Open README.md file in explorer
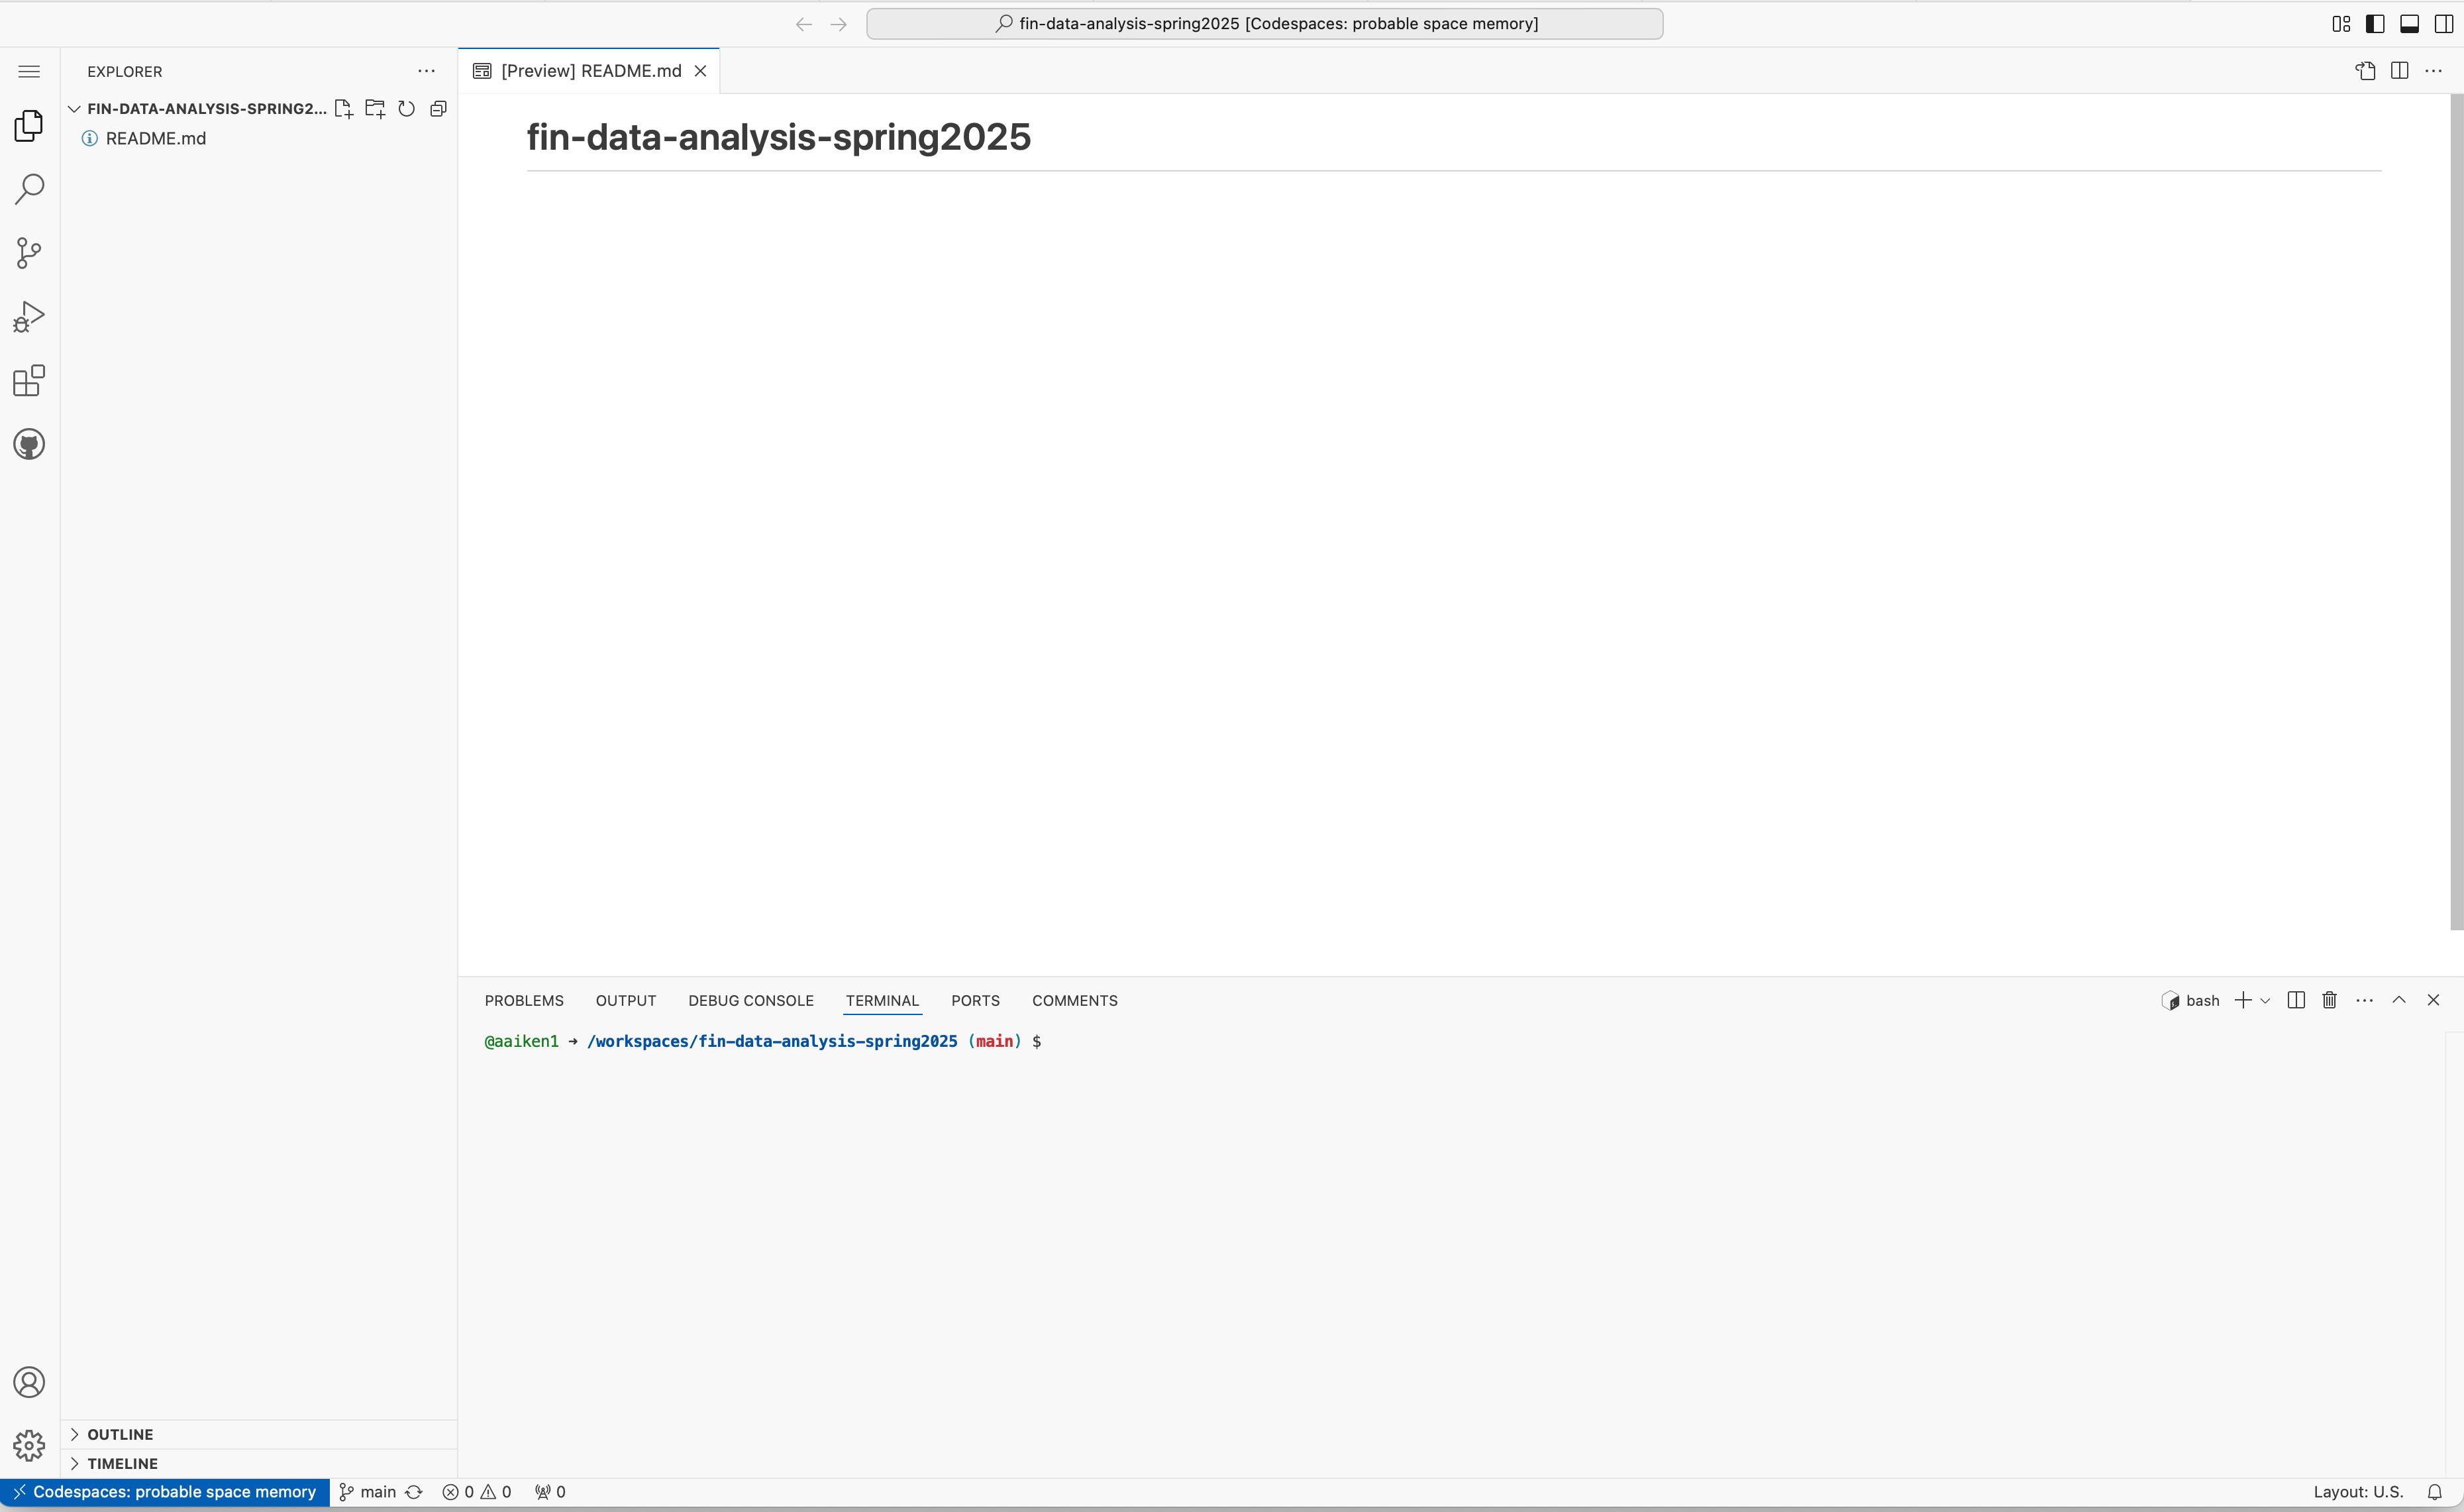This screenshot has width=2464, height=1512. (x=156, y=137)
